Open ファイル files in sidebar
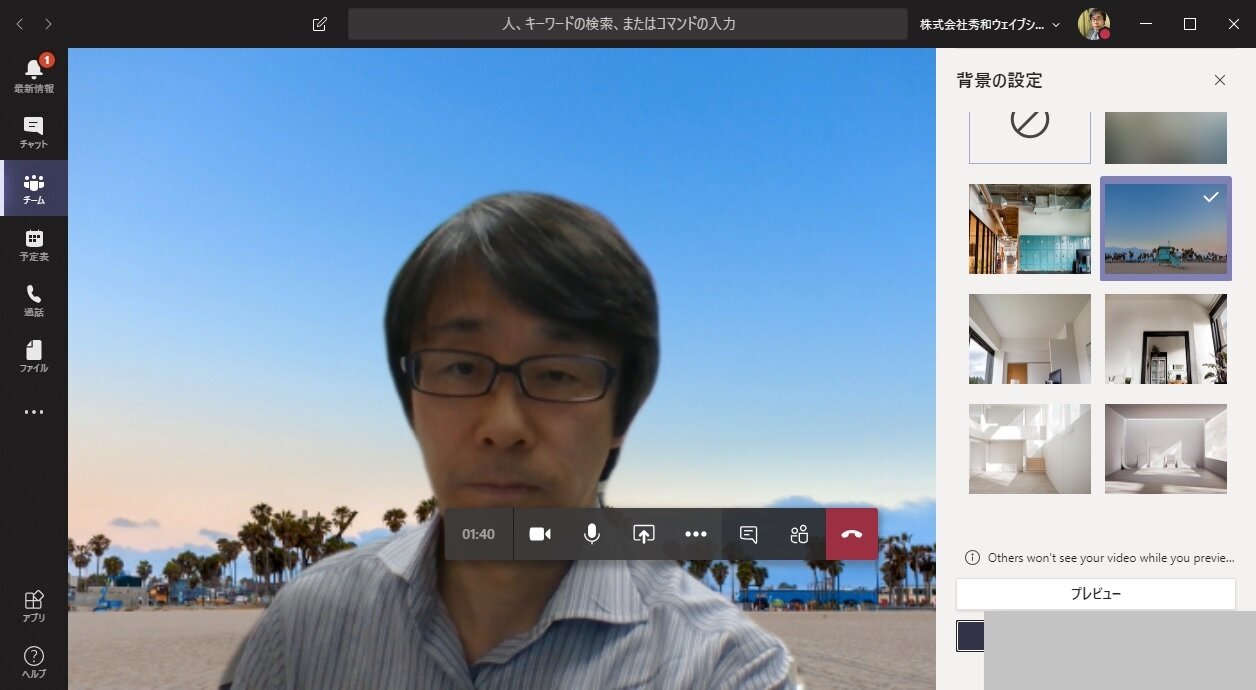Viewport: 1256px width, 690px height. (34, 356)
